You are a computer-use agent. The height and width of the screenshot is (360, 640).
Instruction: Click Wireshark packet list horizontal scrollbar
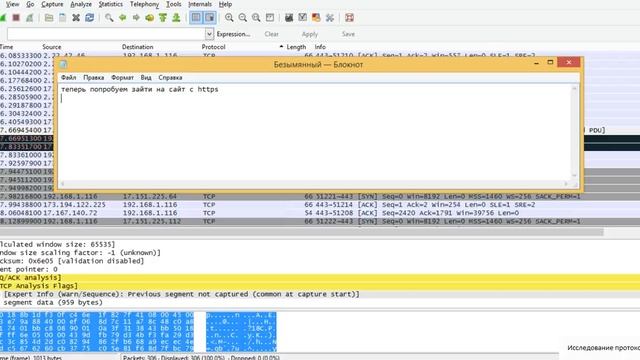[x=301, y=232]
